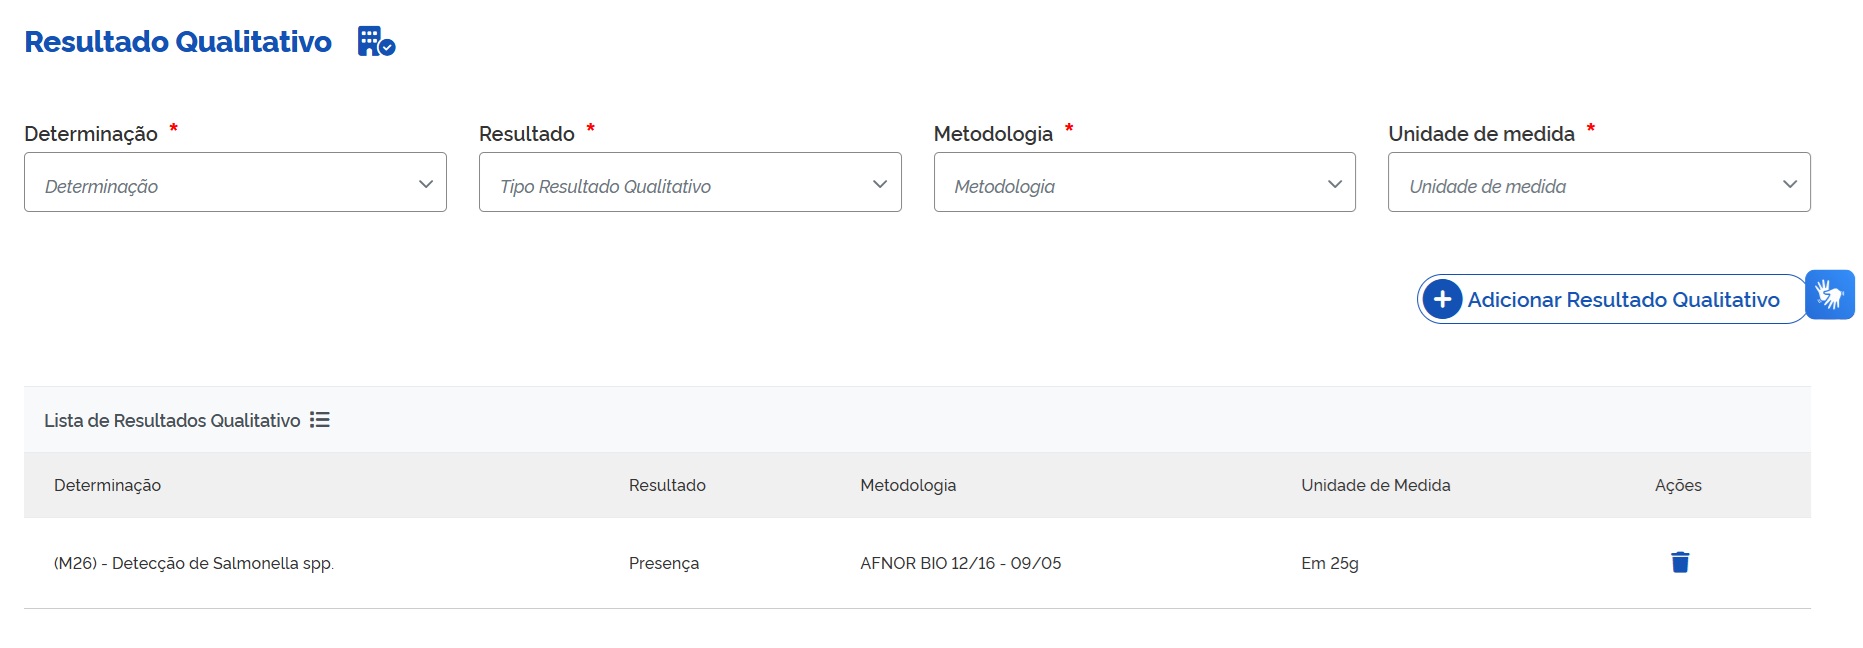Click the Resultado Qualitativo heading
The height and width of the screenshot is (648, 1863).
[178, 42]
